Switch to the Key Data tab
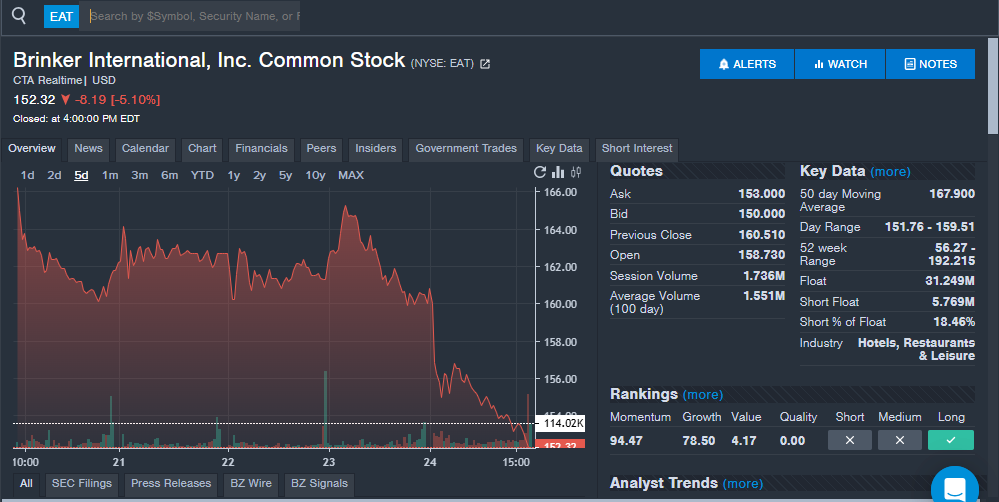 pos(559,148)
